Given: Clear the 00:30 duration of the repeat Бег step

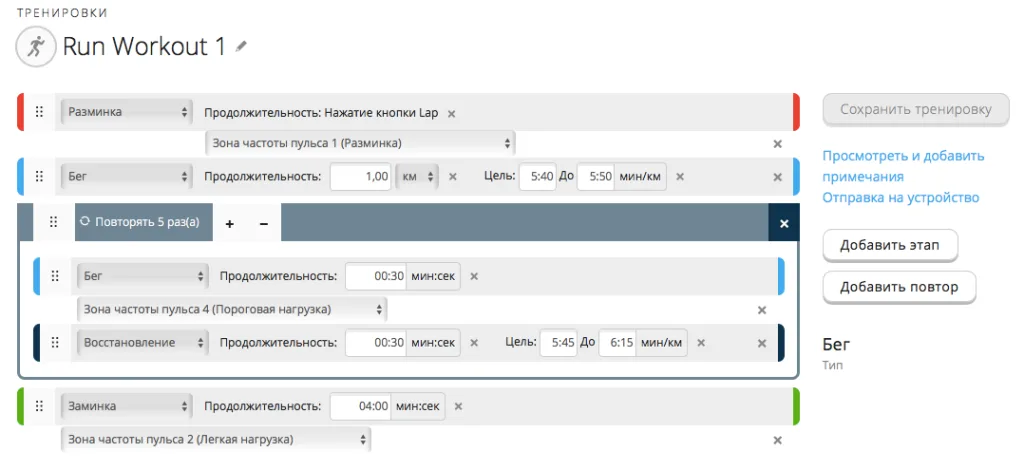Looking at the screenshot, I should pyautogui.click(x=474, y=276).
